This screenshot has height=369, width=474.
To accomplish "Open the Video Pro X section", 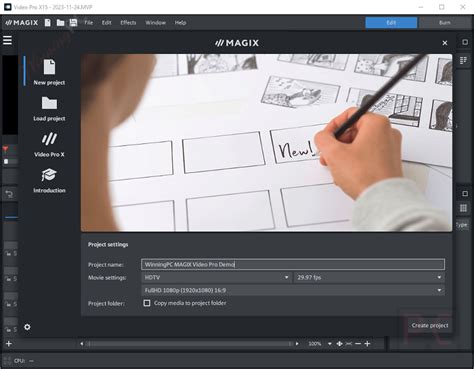I will (x=49, y=145).
